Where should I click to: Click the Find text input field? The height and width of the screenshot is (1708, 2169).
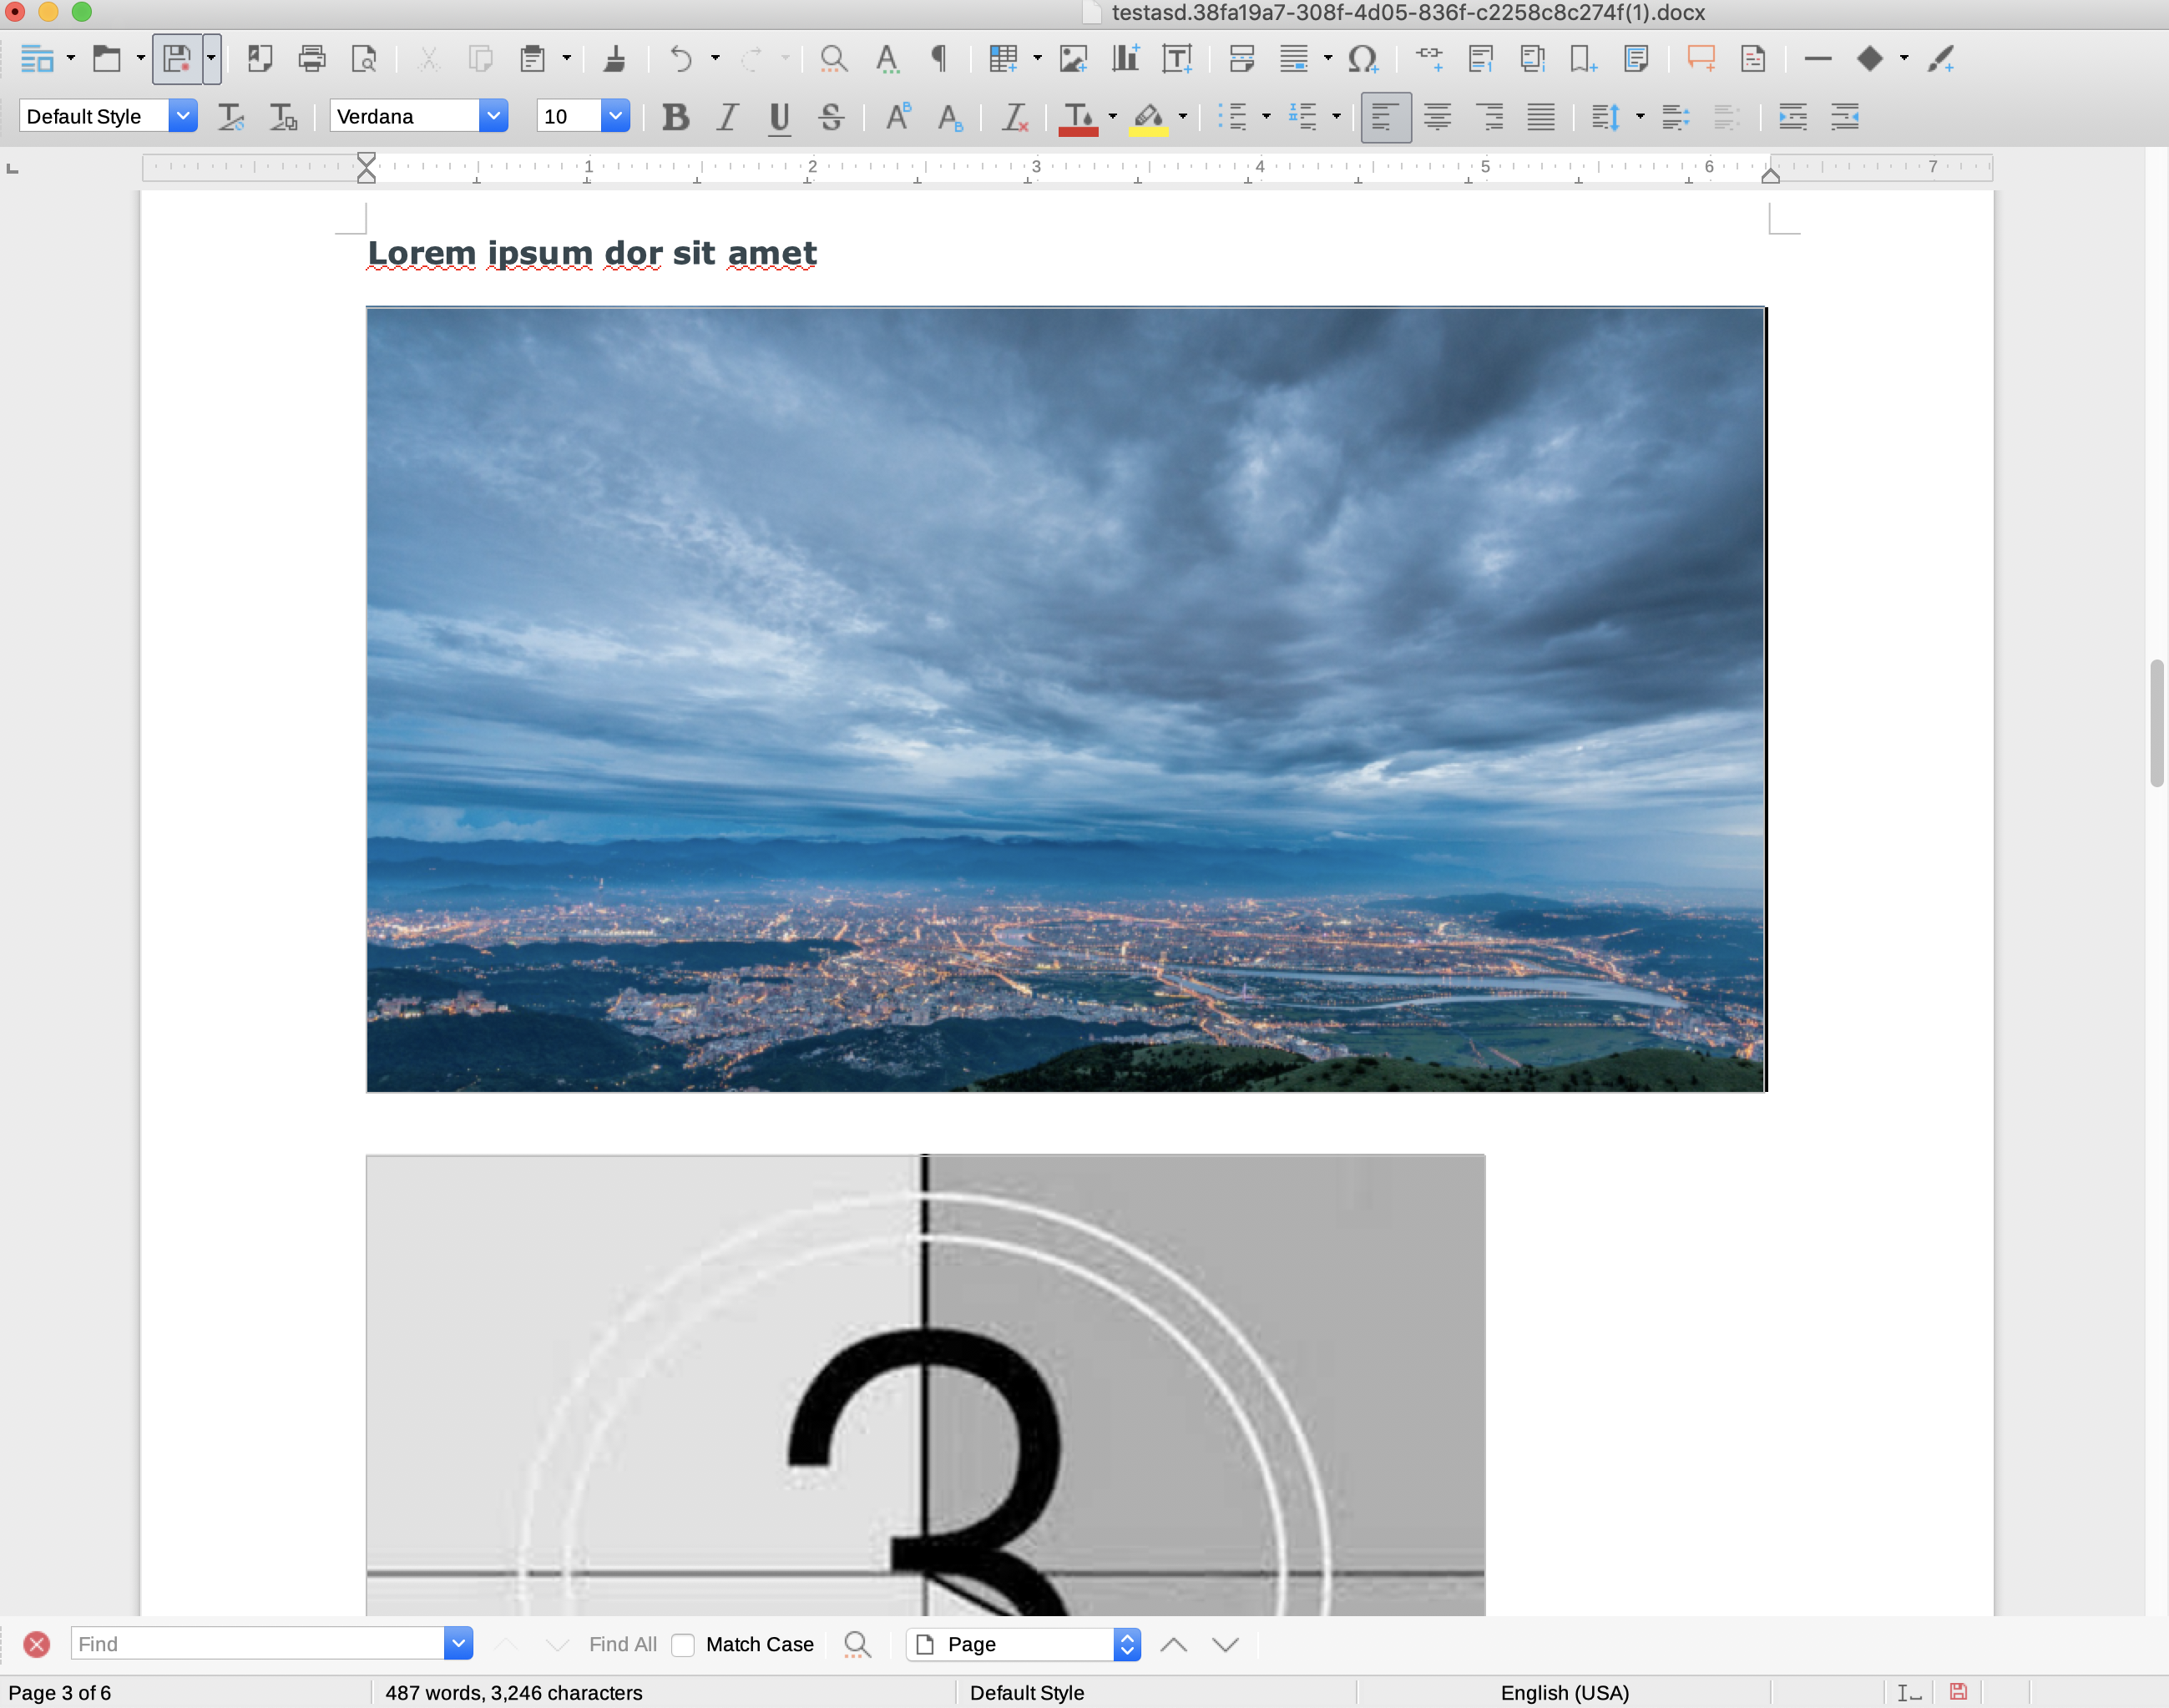point(259,1643)
